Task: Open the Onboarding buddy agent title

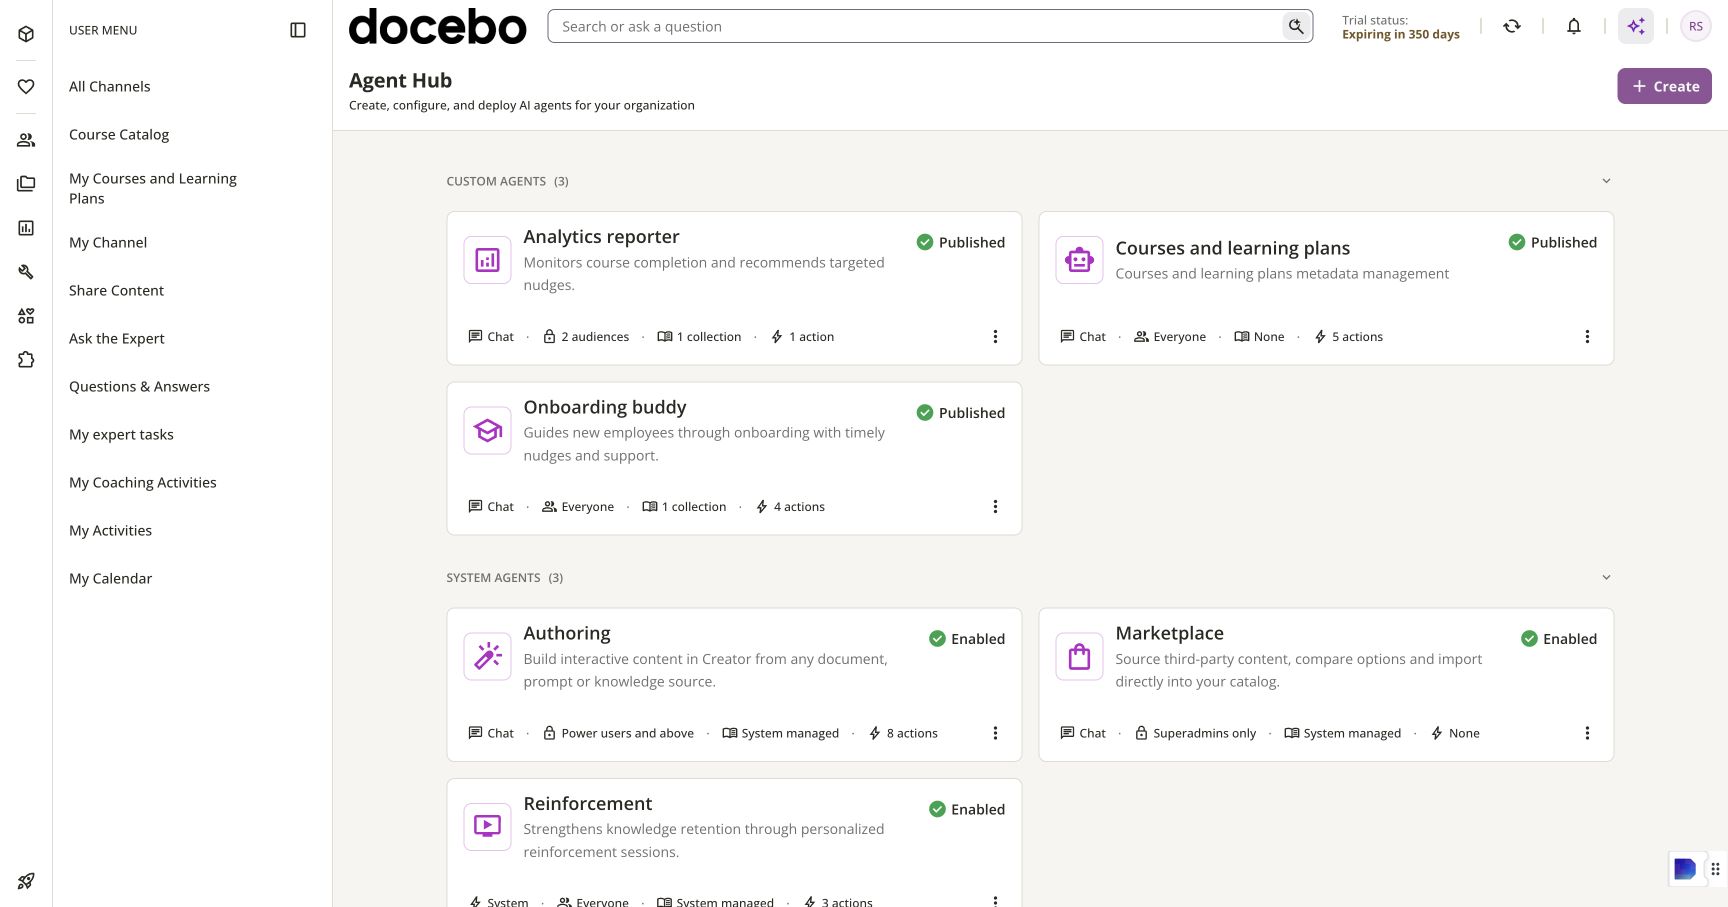Action: tap(605, 407)
